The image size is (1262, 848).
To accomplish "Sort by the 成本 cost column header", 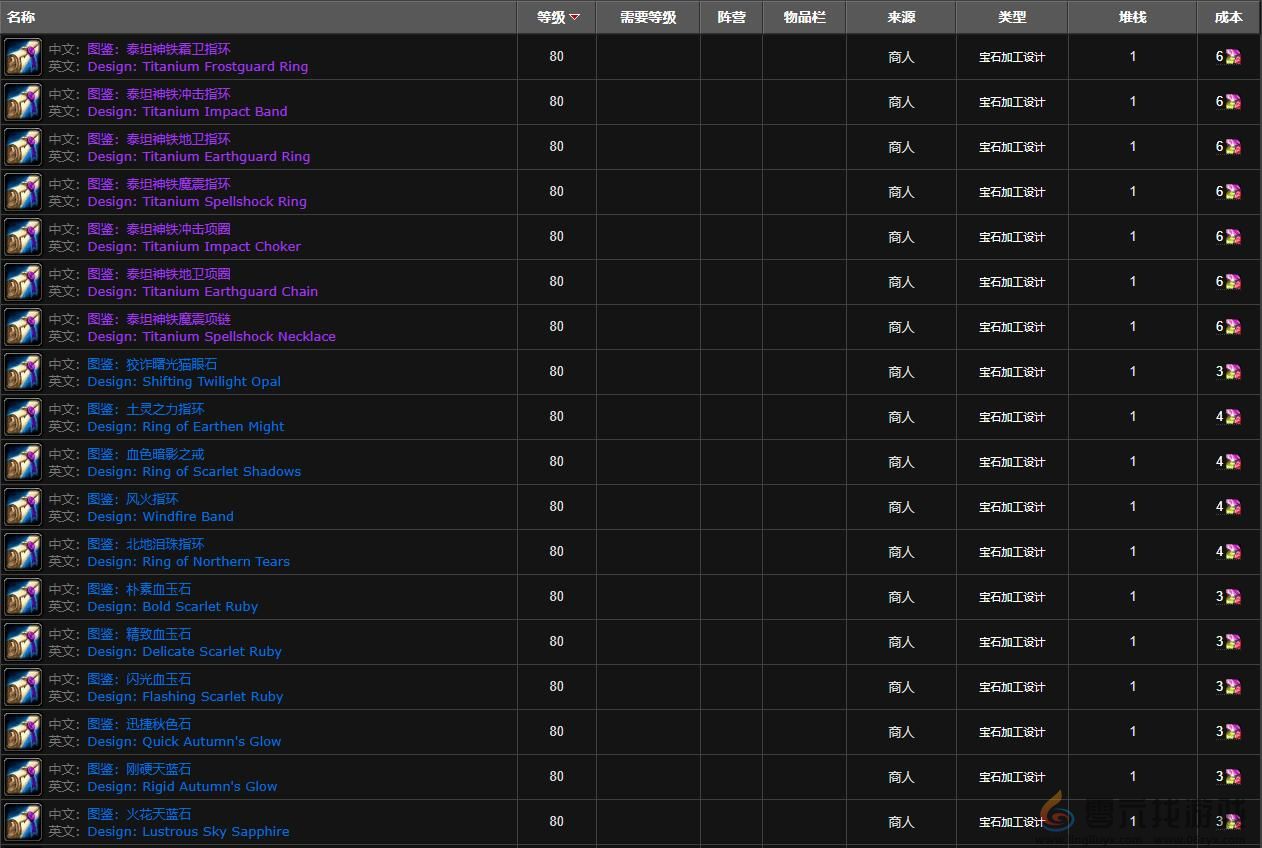I will coord(1228,17).
